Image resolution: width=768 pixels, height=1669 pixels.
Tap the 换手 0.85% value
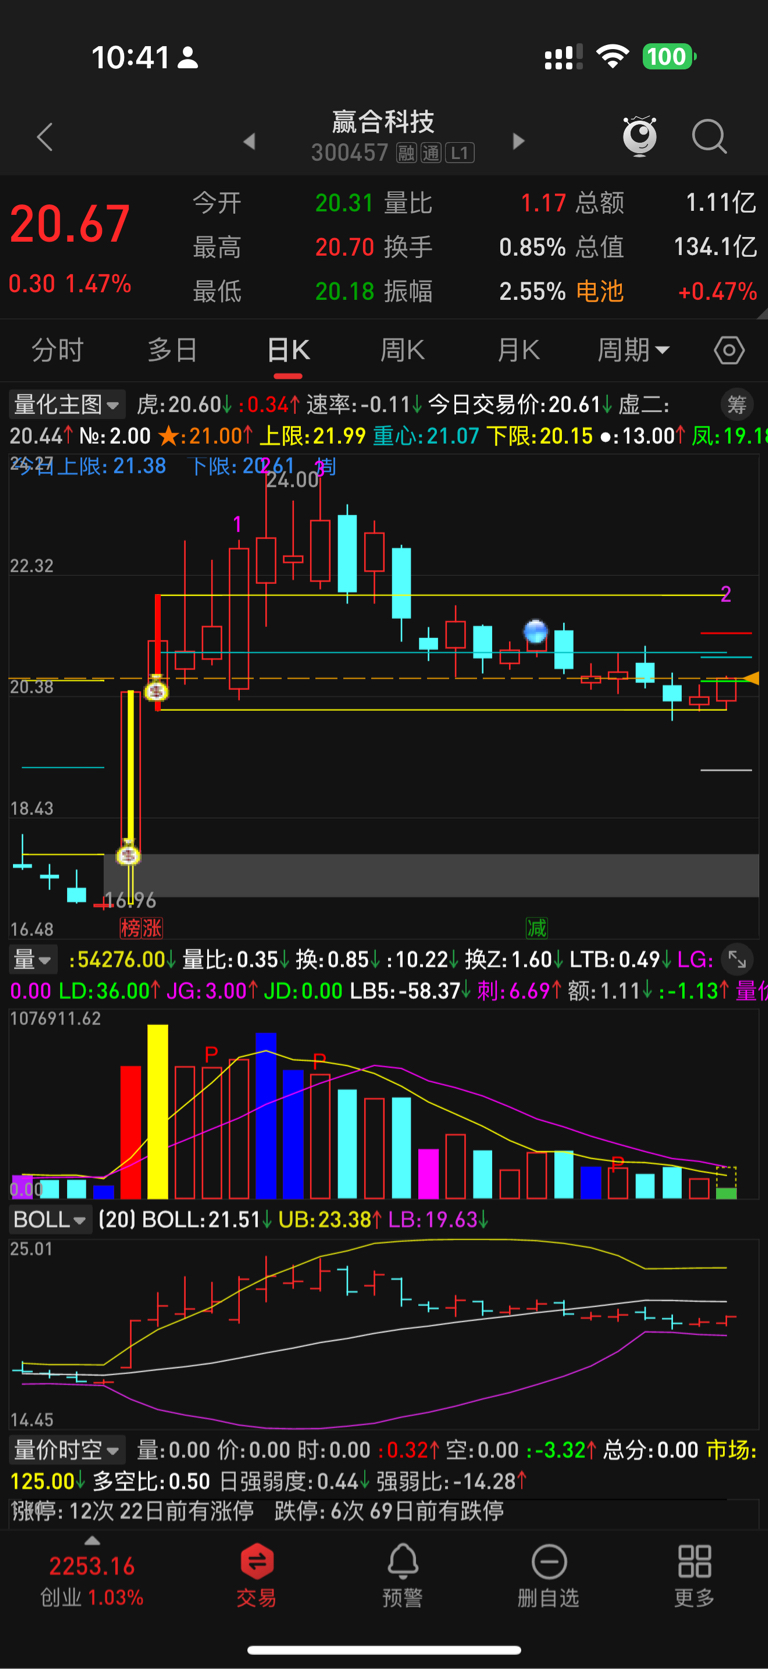click(x=532, y=247)
